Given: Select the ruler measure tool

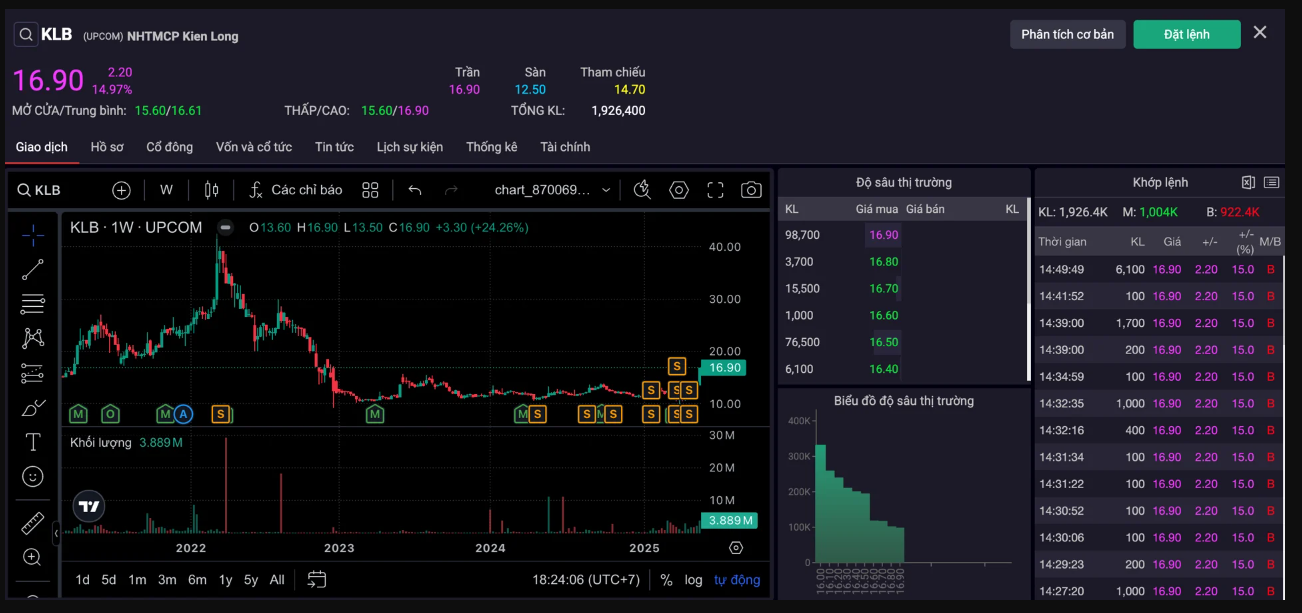Looking at the screenshot, I should (x=33, y=523).
